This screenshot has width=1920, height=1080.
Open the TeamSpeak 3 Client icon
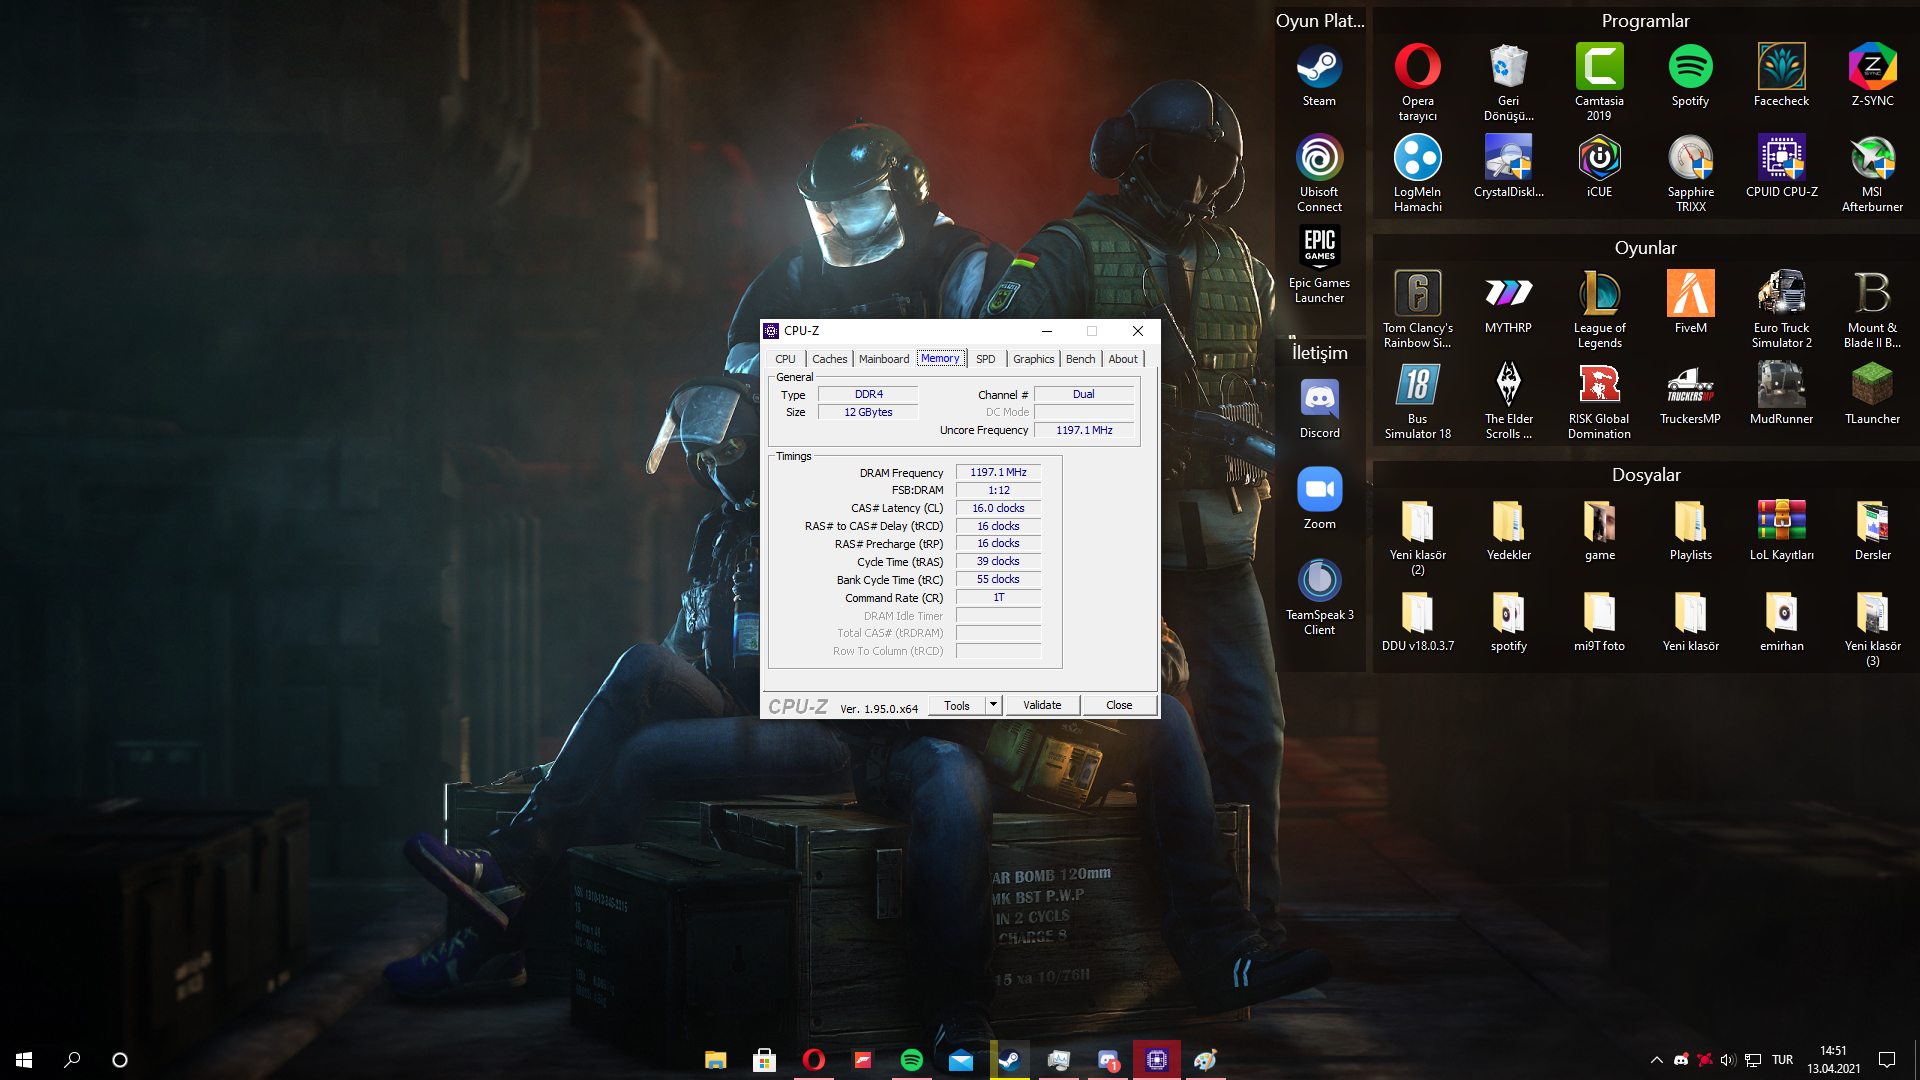point(1319,582)
